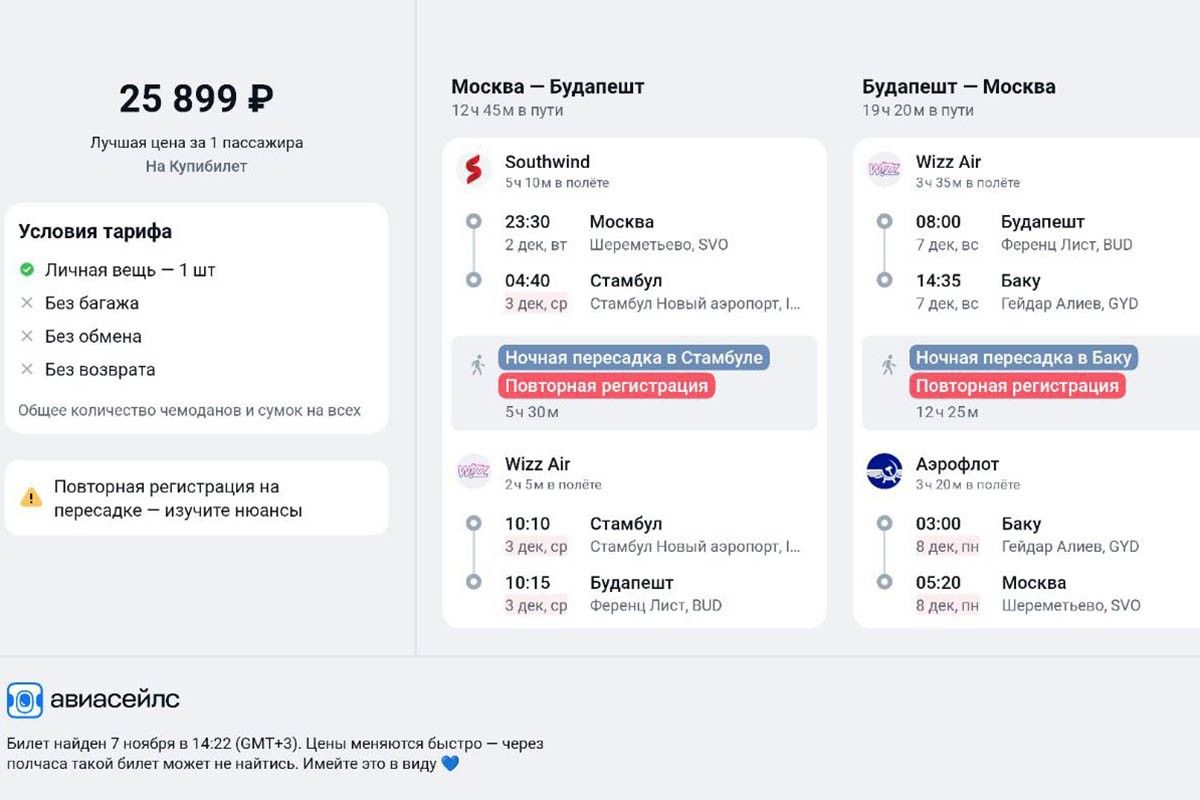Click the Москва — Будапешт route heading
The width and height of the screenshot is (1200, 800).
click(548, 87)
